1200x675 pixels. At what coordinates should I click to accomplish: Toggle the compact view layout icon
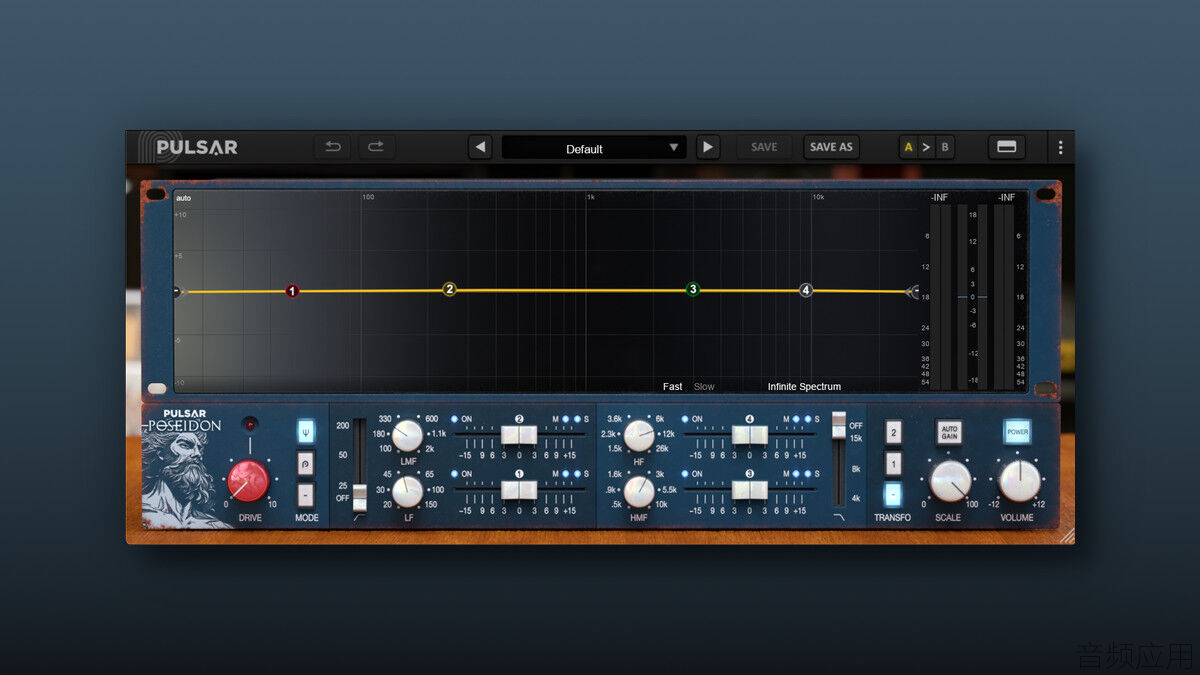coord(1007,147)
